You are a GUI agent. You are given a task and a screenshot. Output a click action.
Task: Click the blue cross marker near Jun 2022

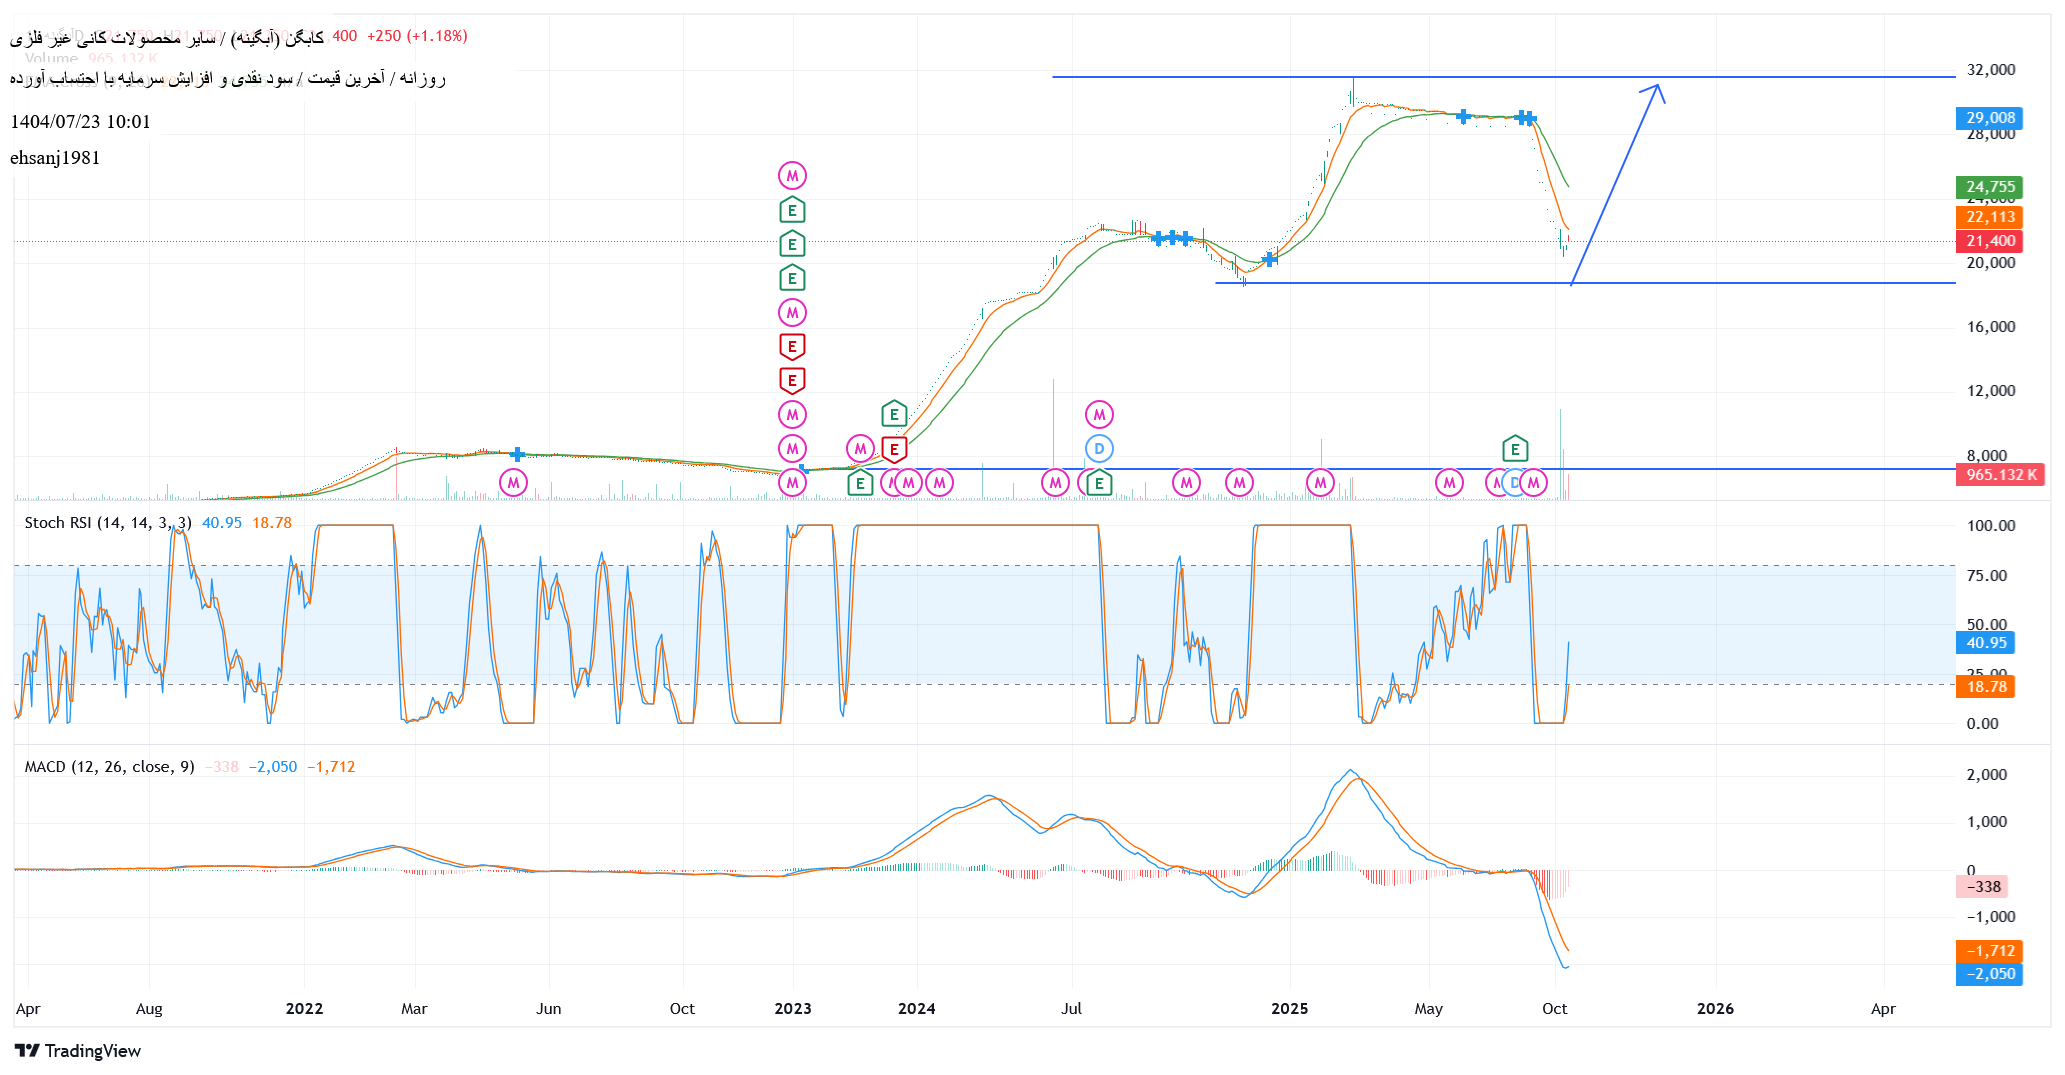coord(517,454)
